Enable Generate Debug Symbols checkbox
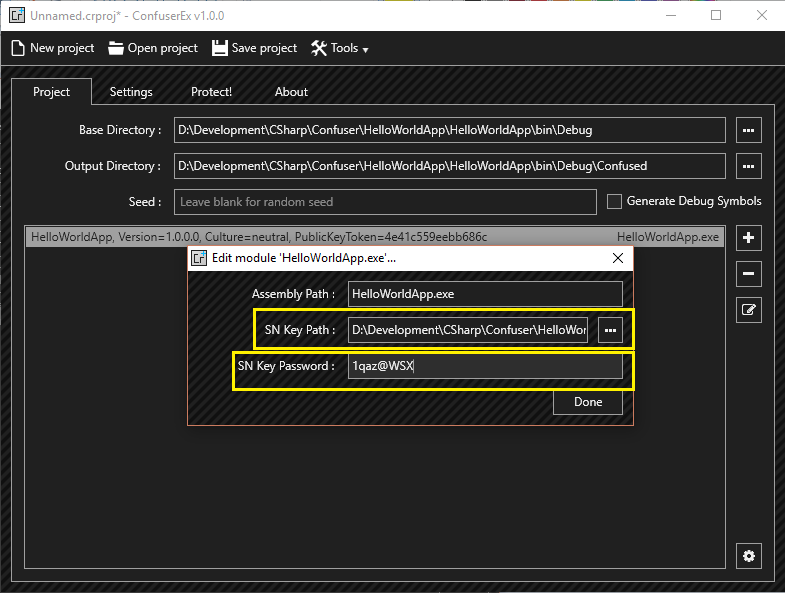The image size is (785, 593). coord(614,201)
